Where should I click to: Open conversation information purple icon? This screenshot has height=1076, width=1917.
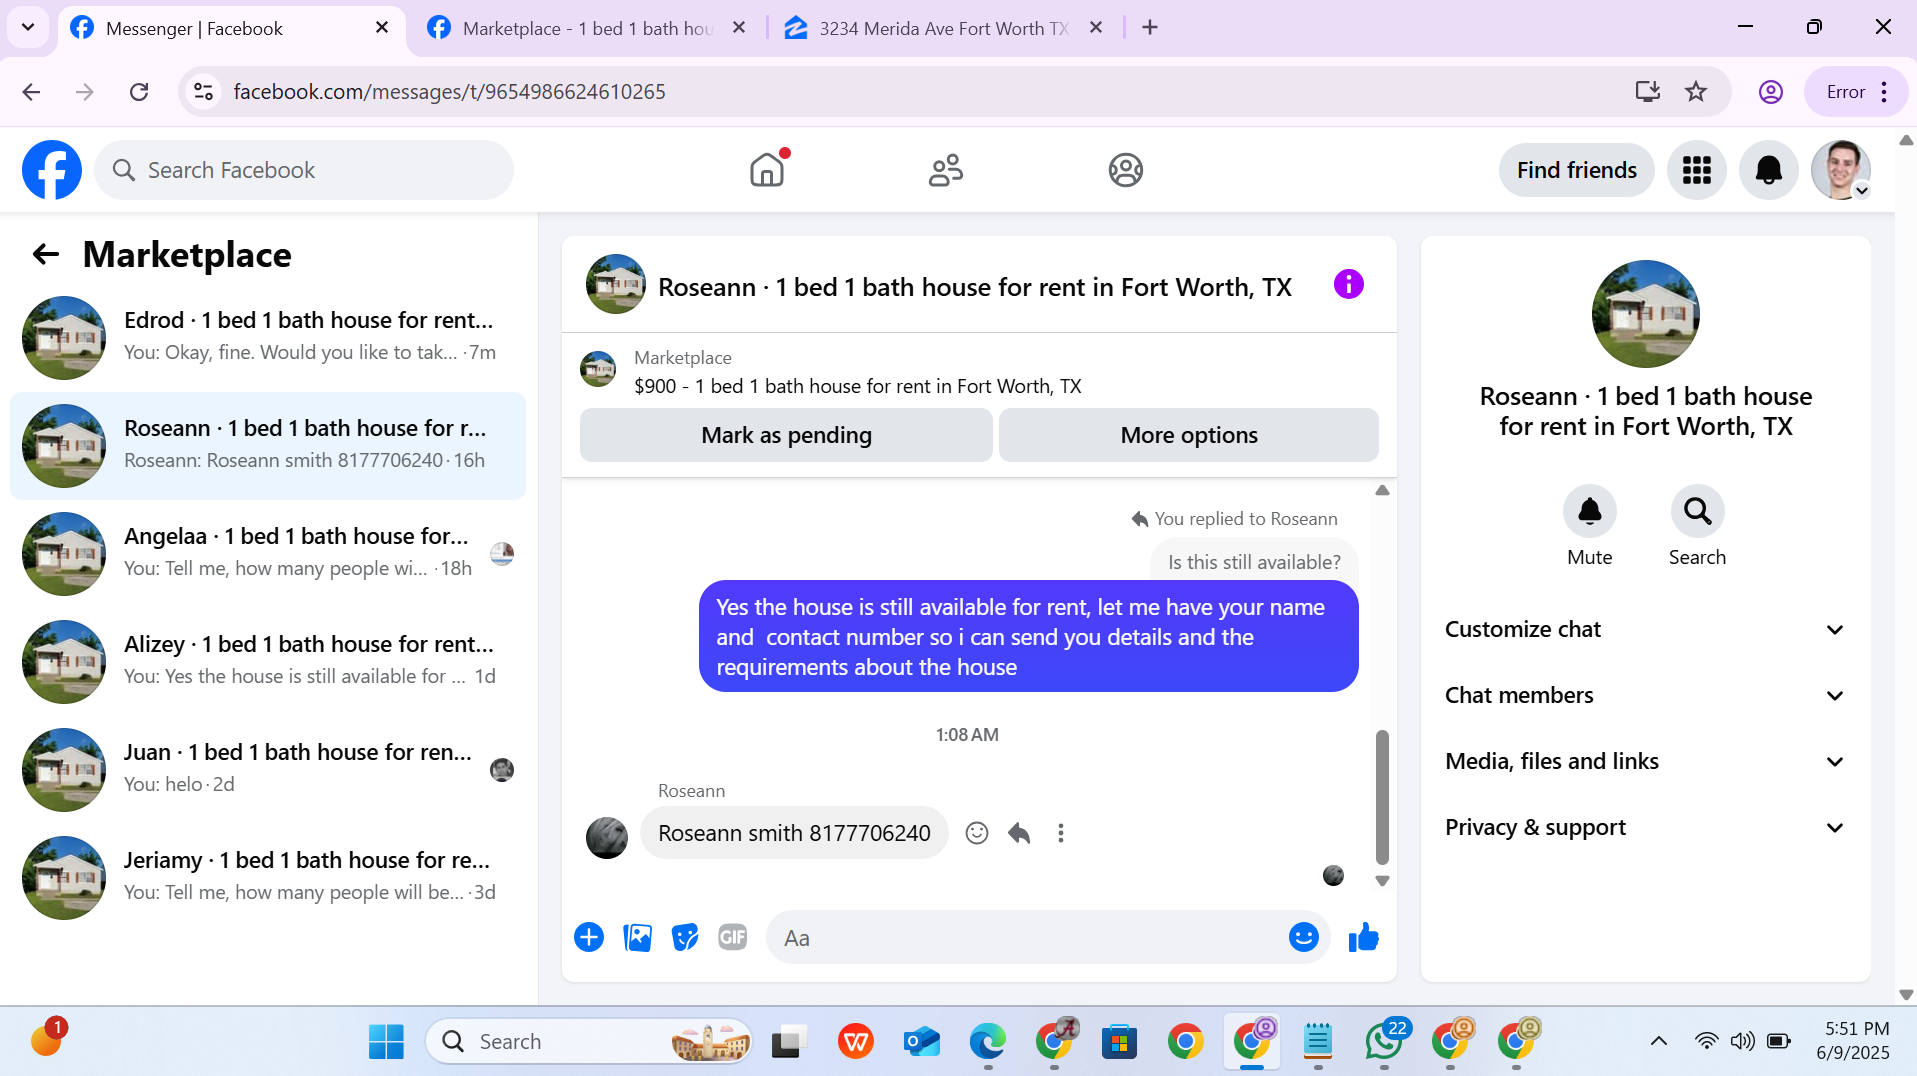pos(1348,285)
